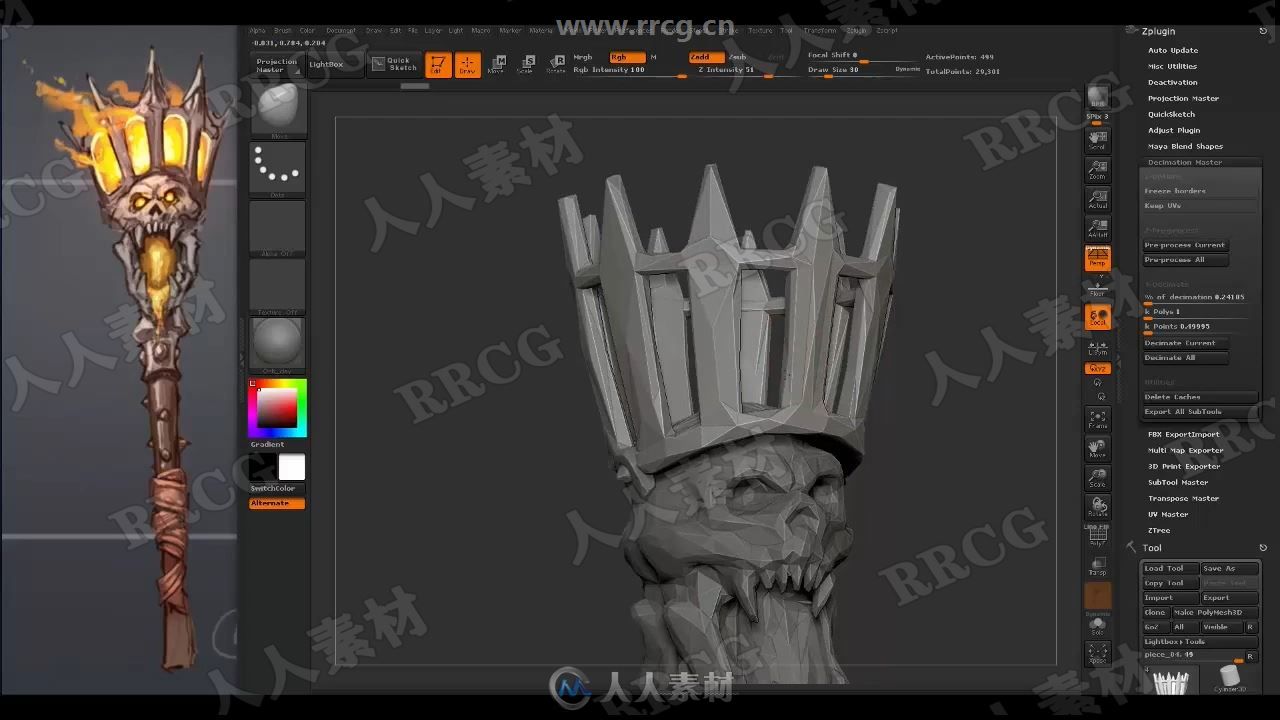Screen dimensions: 1280x720
Task: Expand the SubTool Master section
Action: click(x=1178, y=482)
